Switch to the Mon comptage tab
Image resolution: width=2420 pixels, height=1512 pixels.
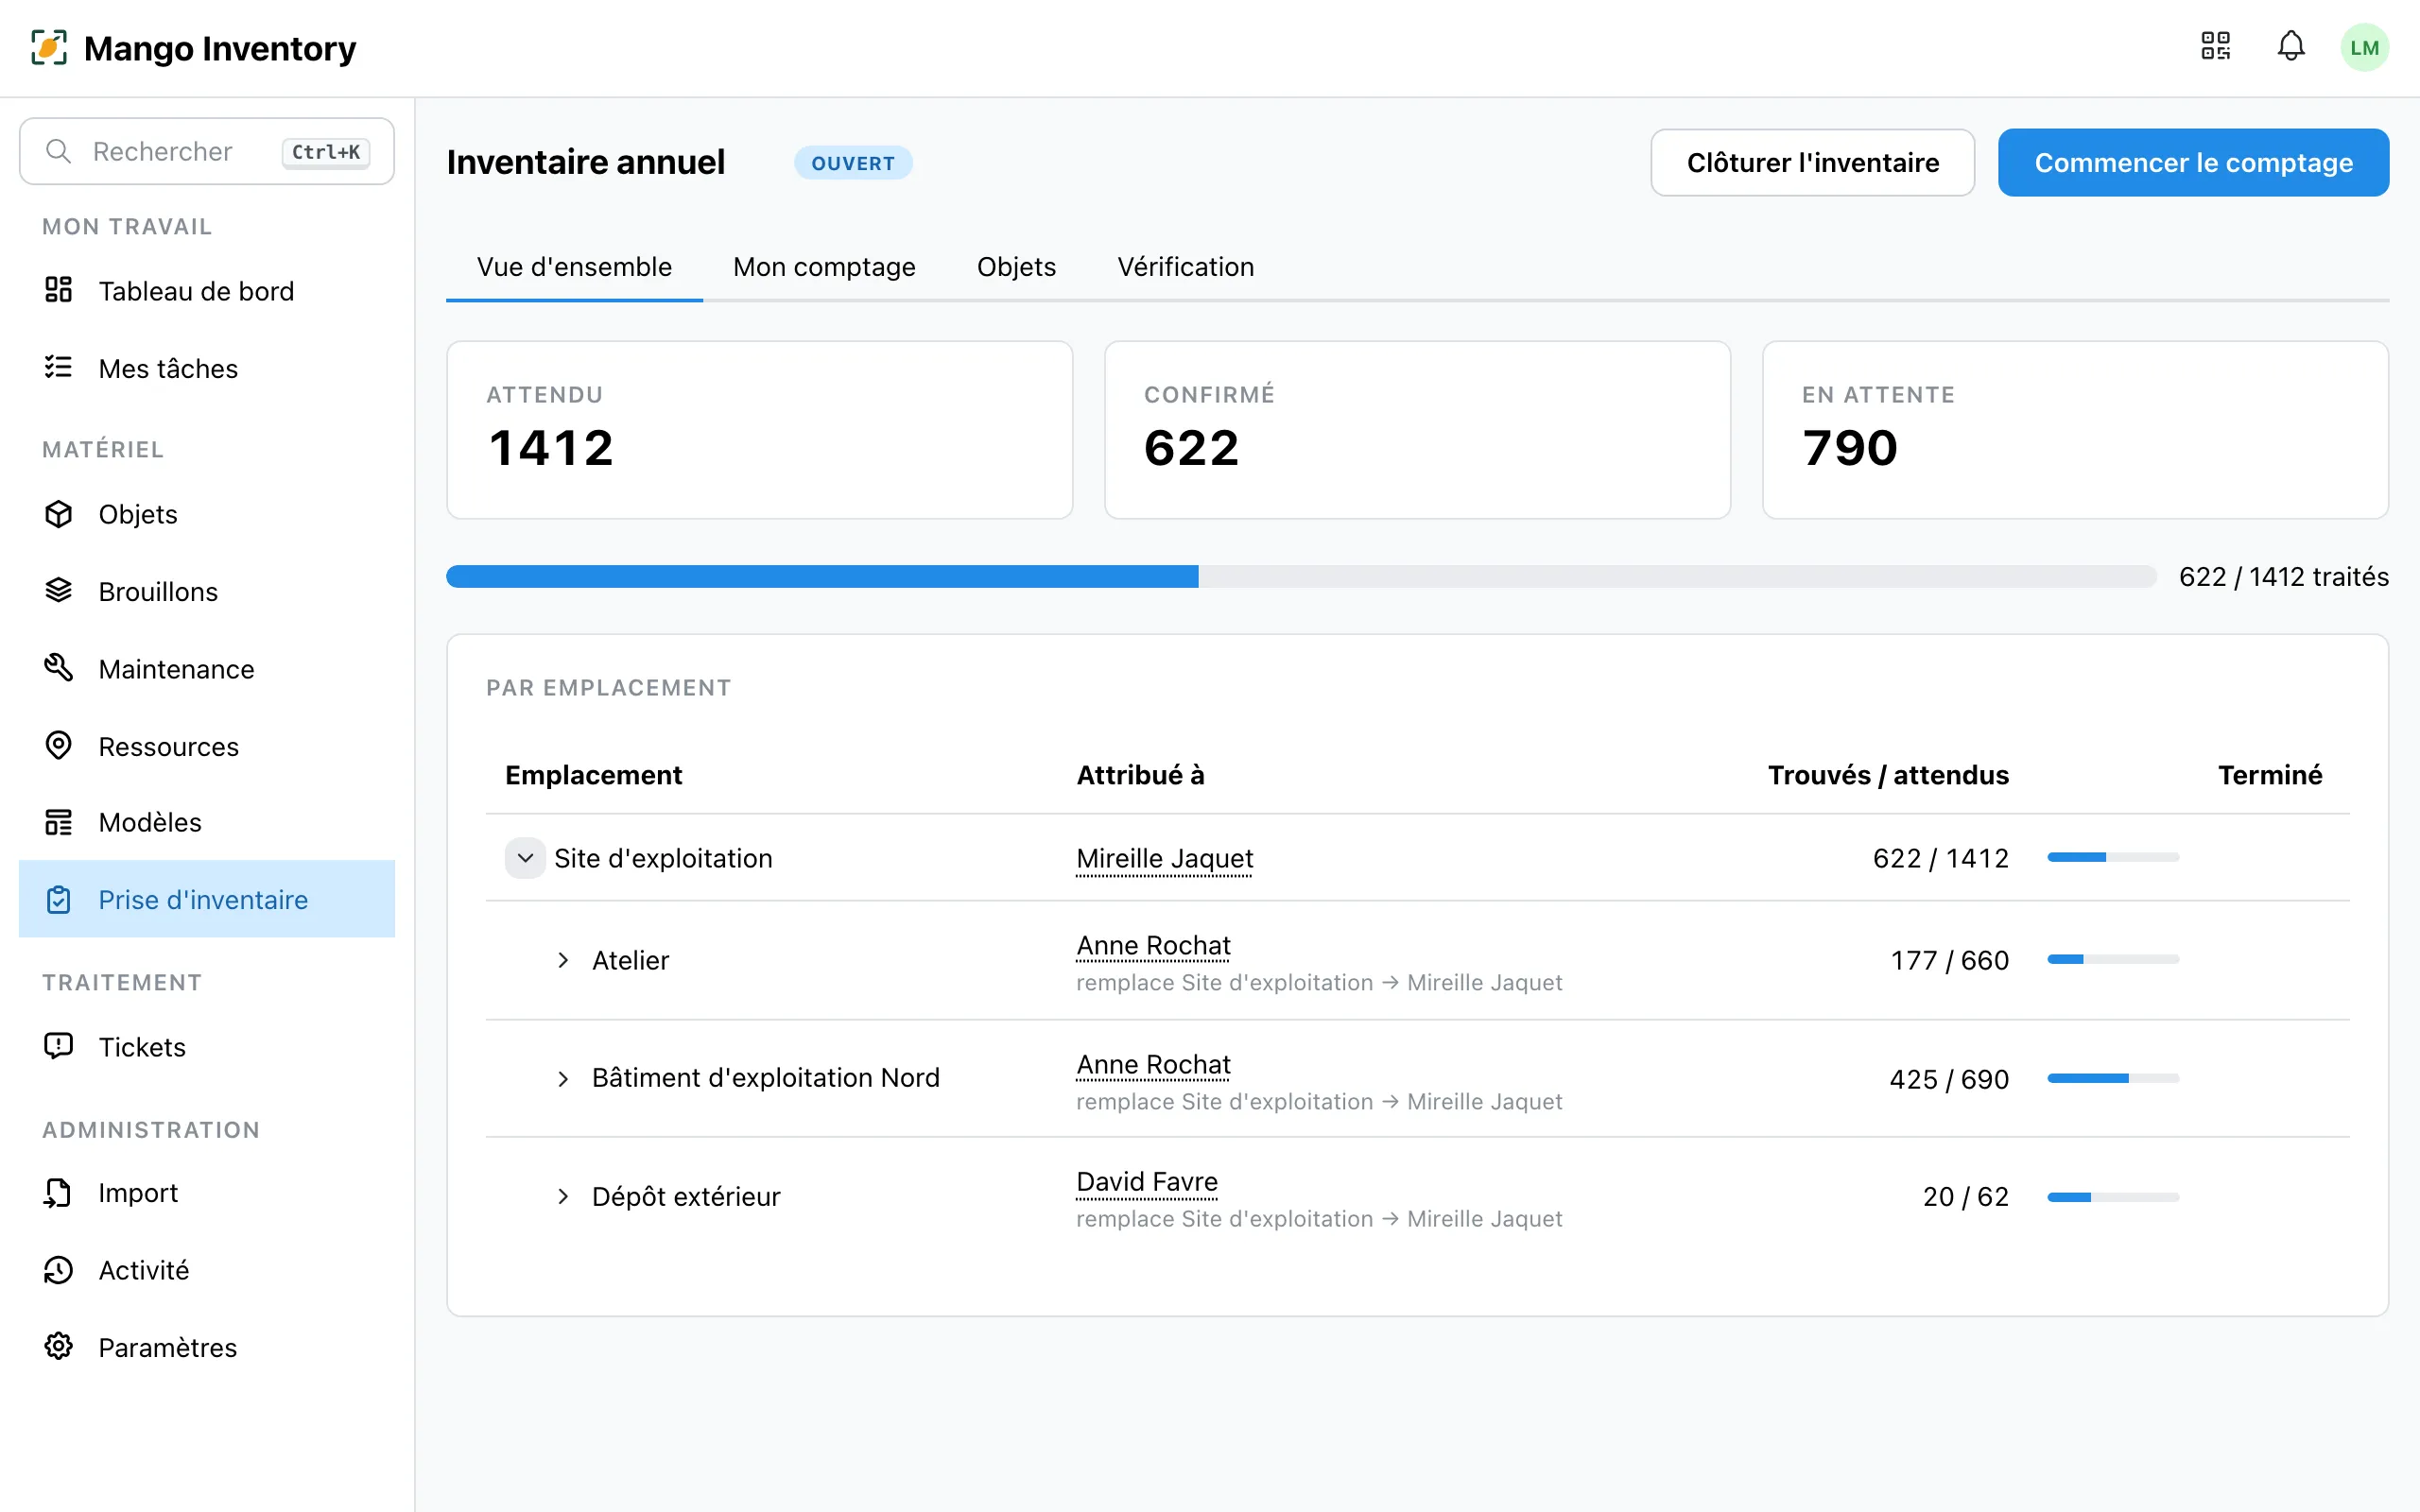(x=824, y=267)
